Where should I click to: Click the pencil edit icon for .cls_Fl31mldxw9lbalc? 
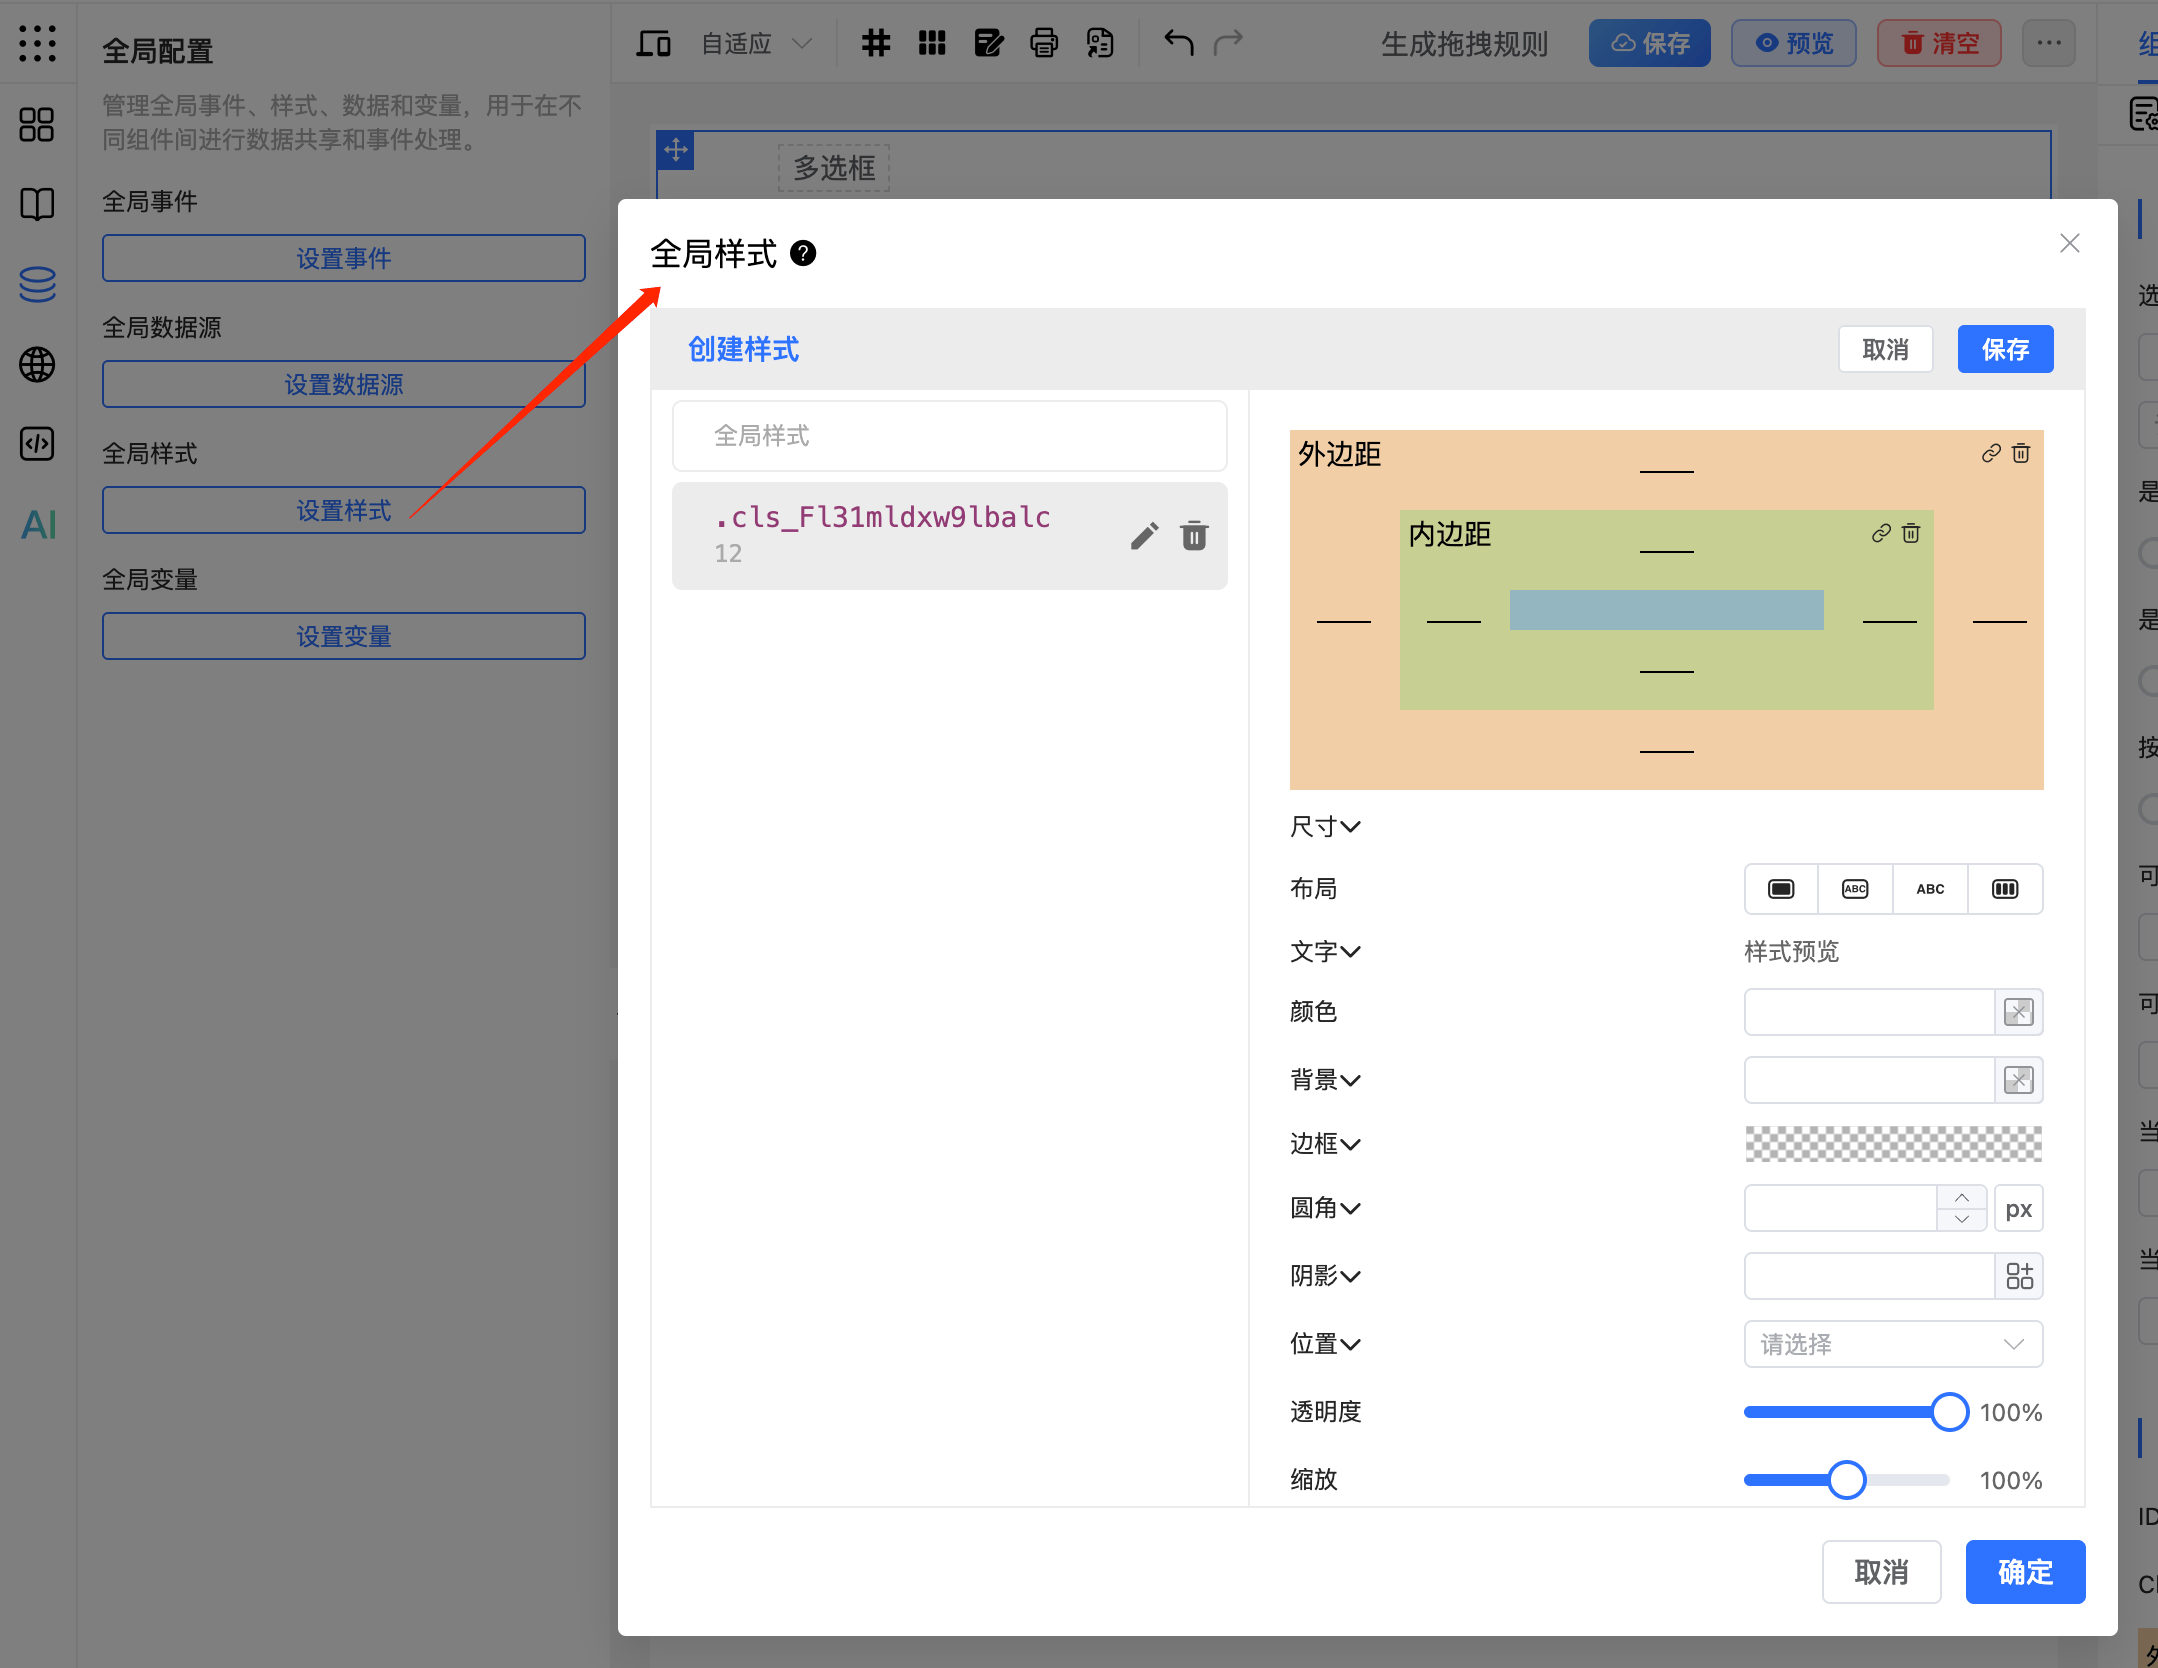1144,536
